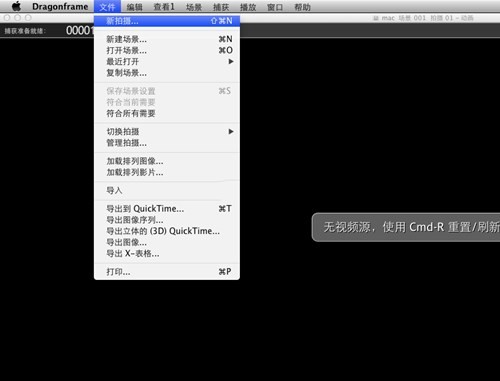This screenshot has height=381, width=500.
Task: Open the 播放 menu
Action: pyautogui.click(x=248, y=7)
